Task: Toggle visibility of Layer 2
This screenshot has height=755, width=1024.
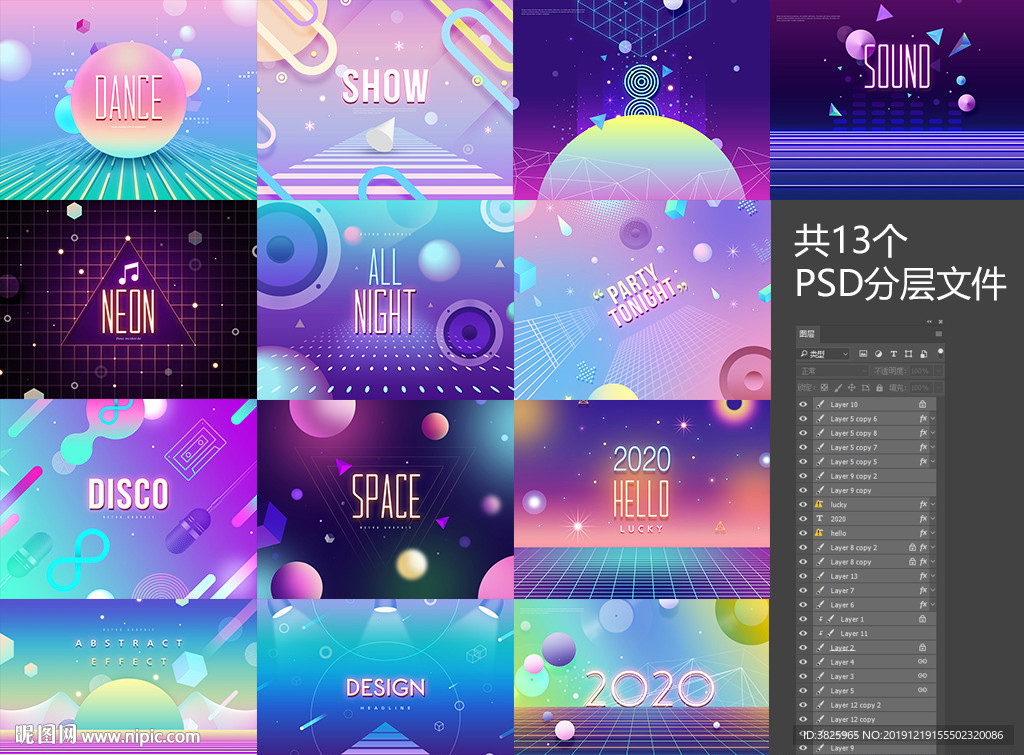Action: (x=803, y=648)
